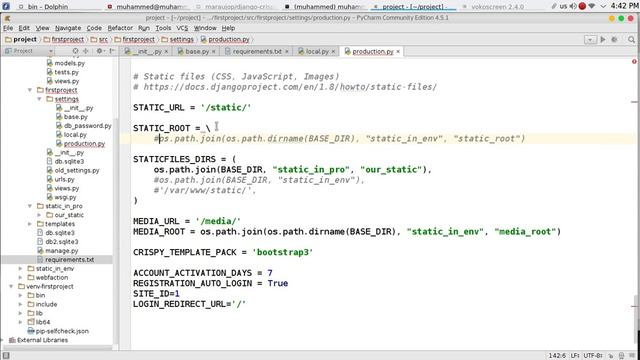Open Search Everywhere magnifier icon
The image size is (640, 360).
(631, 39)
